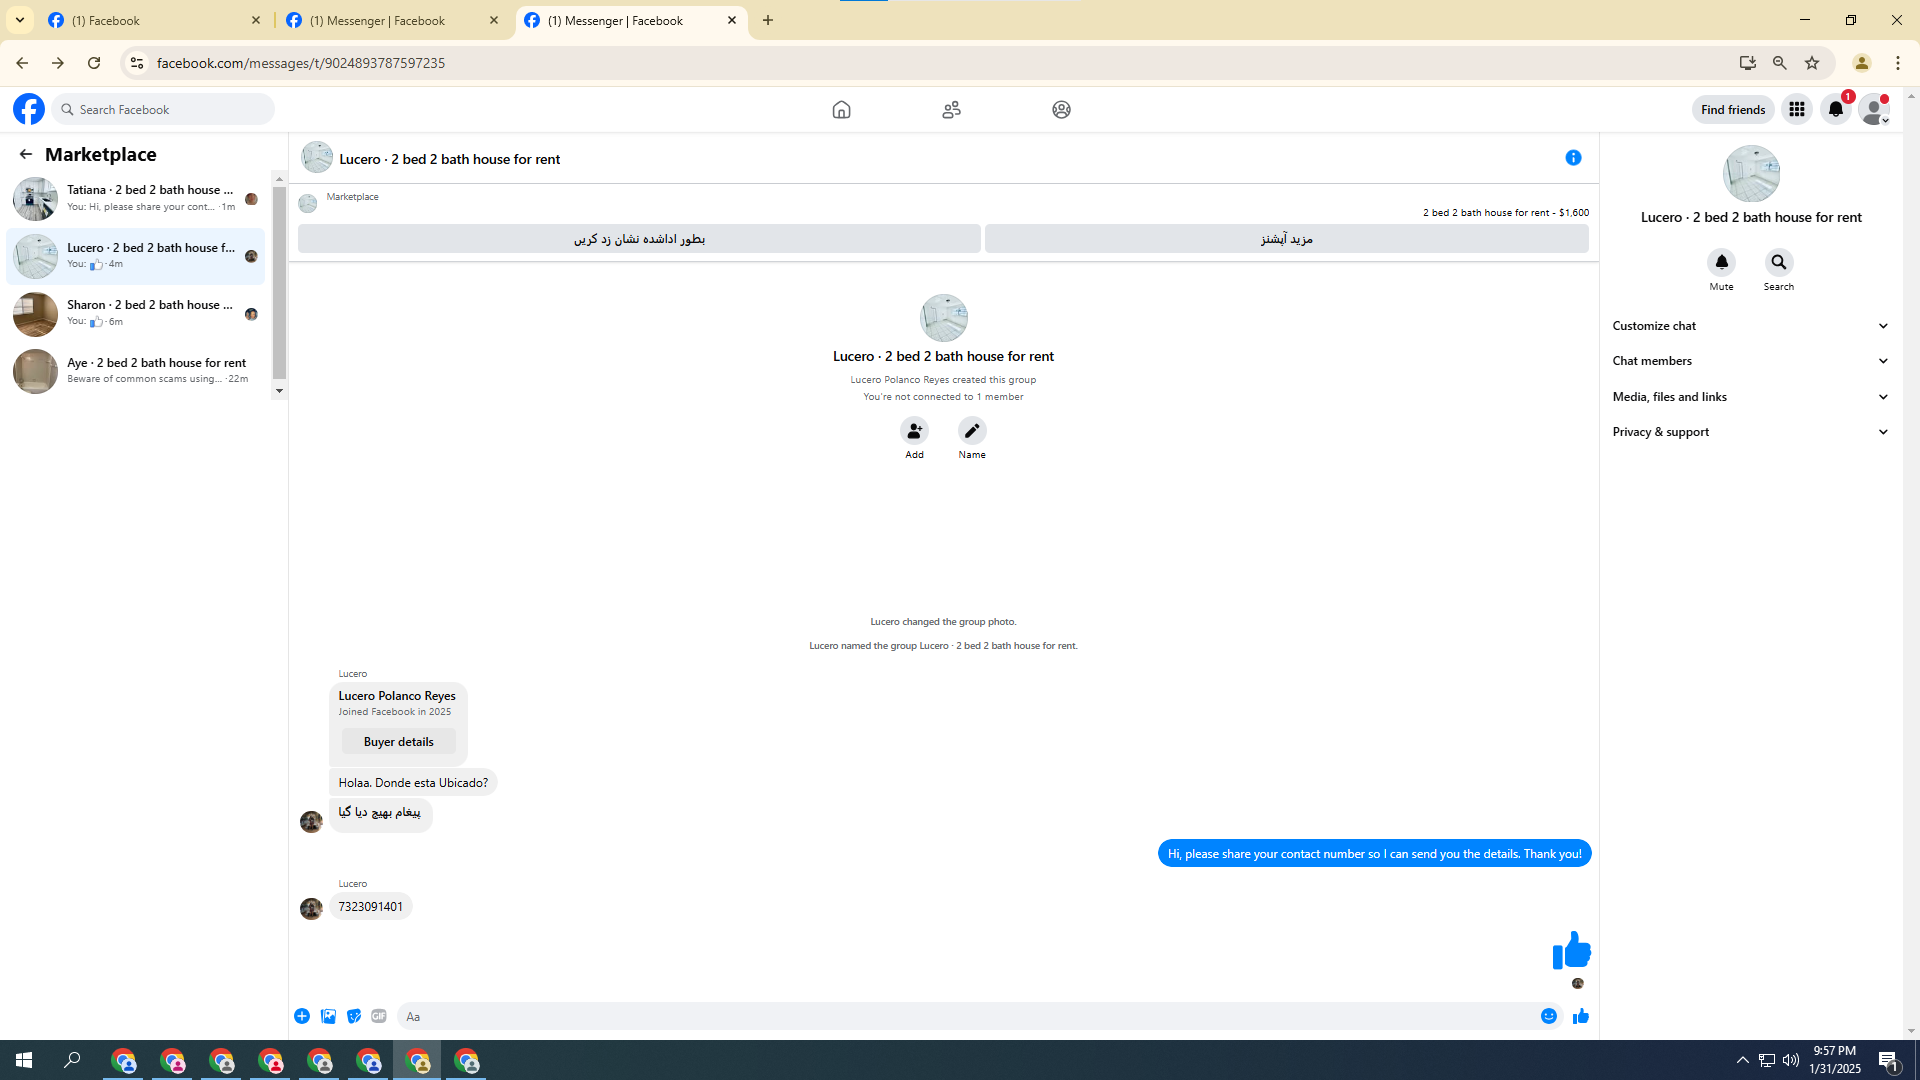The image size is (1920, 1080).
Task: Switch to the first (1) Facebook tab
Action: tap(155, 20)
